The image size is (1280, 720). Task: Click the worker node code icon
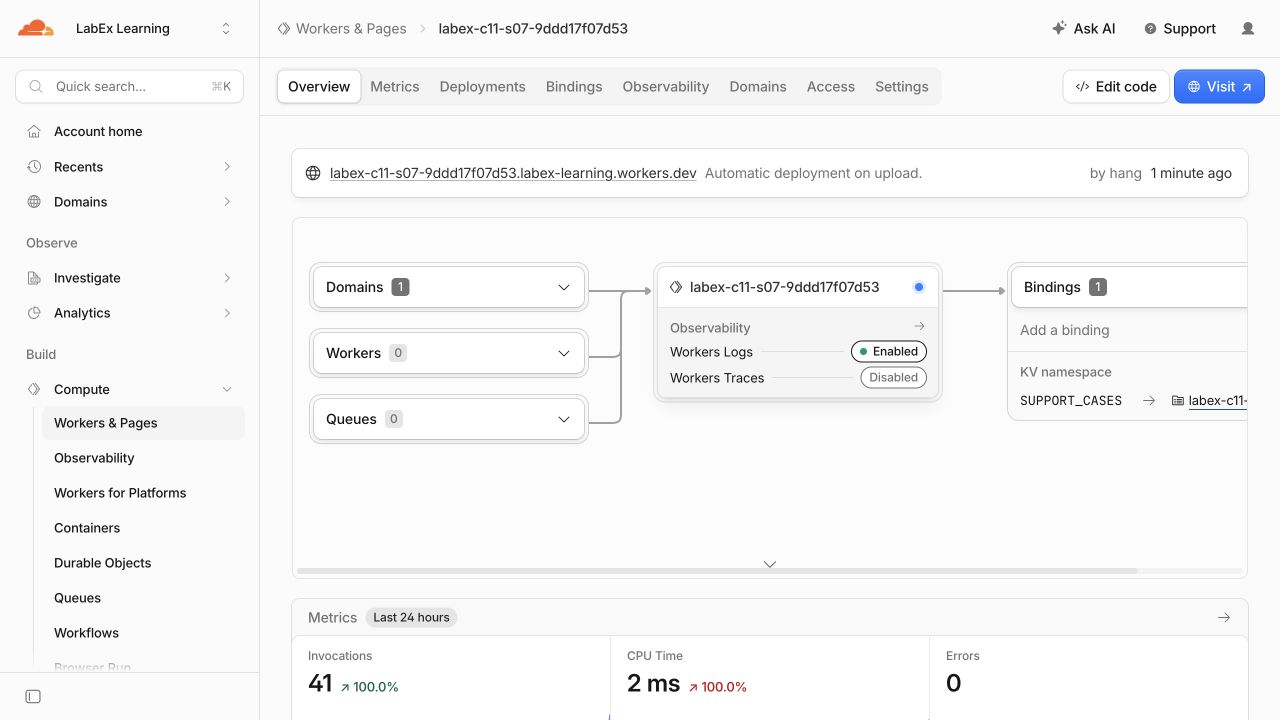coord(676,287)
